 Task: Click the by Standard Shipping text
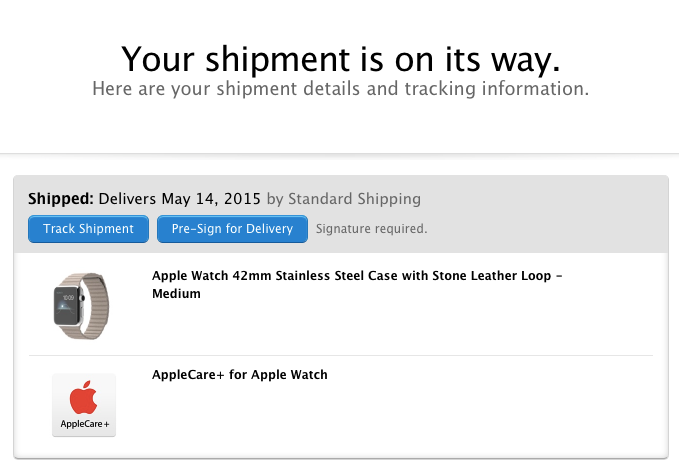click(344, 199)
